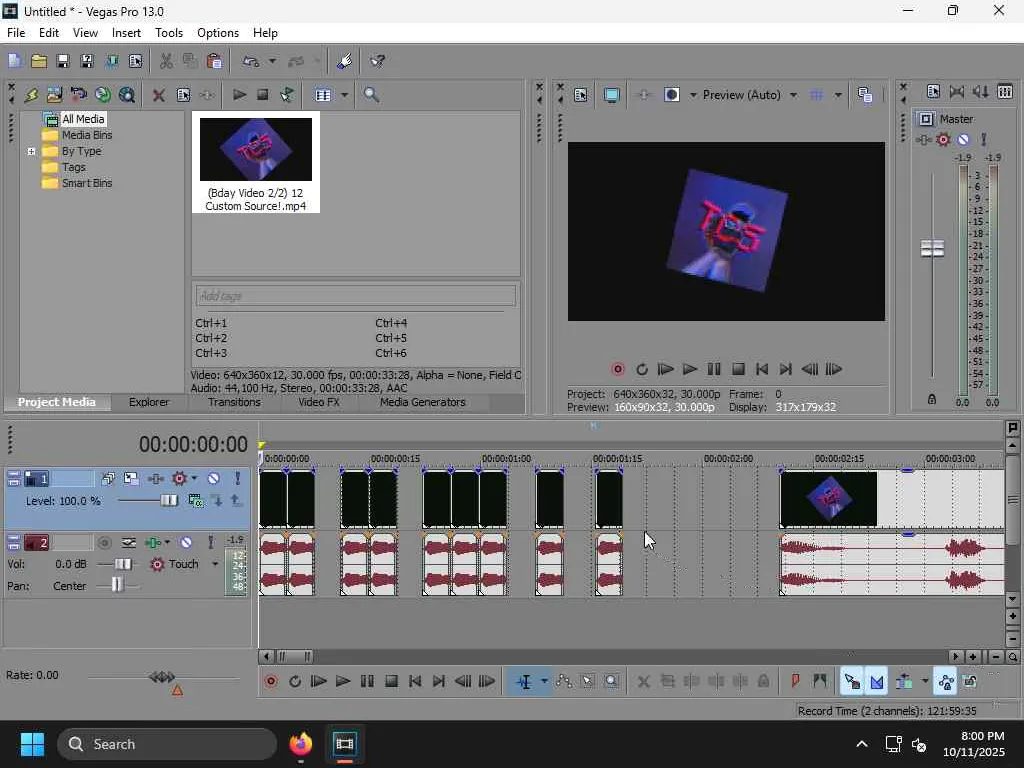Click the Cut scissors icon in main toolbar
Screen dimensions: 1024x768
click(167, 61)
